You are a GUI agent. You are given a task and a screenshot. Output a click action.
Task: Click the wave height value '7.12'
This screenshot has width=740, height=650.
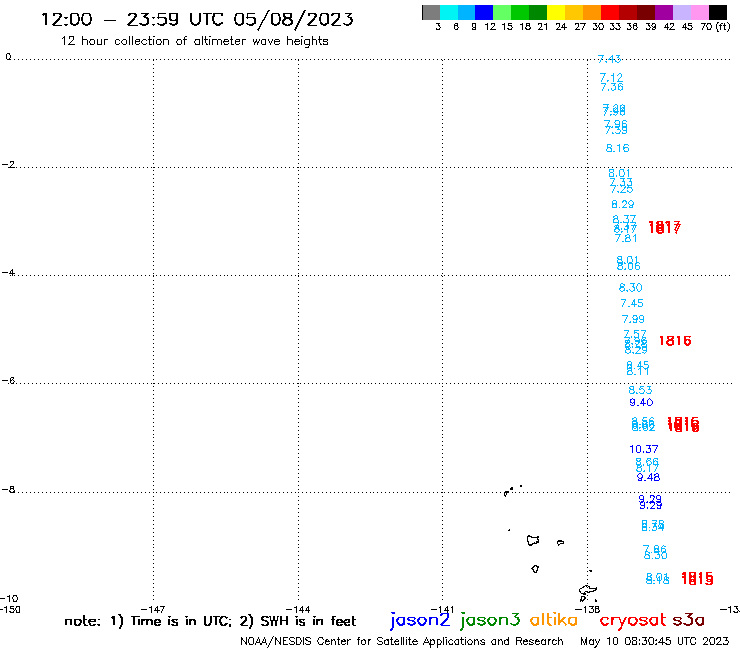point(611,77)
